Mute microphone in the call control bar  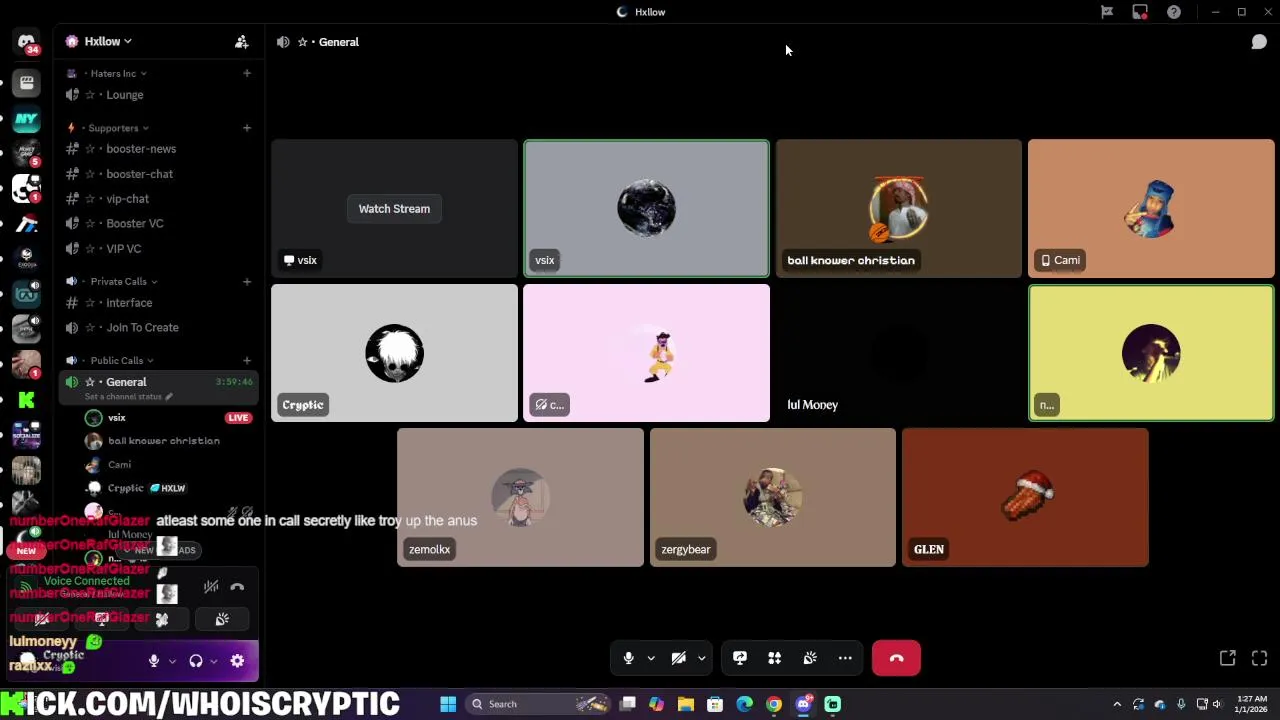pyautogui.click(x=628, y=658)
